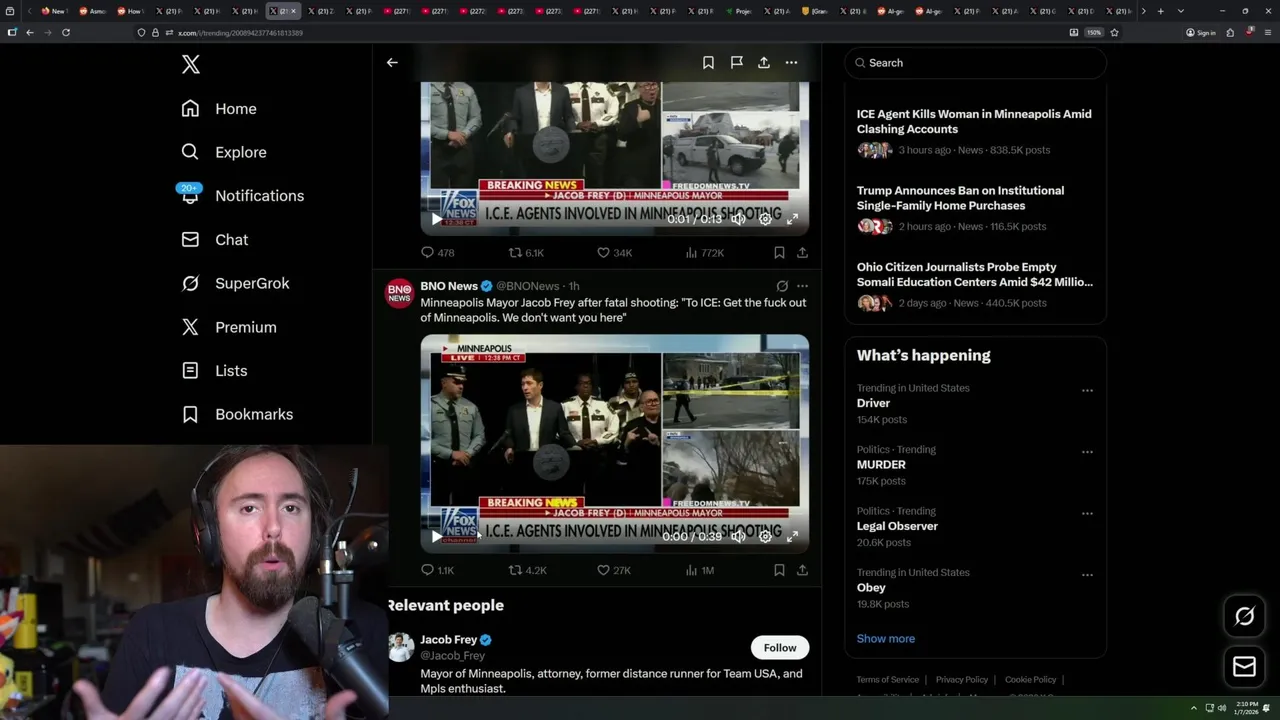
Task: Open BNO News profile name
Action: pos(449,286)
